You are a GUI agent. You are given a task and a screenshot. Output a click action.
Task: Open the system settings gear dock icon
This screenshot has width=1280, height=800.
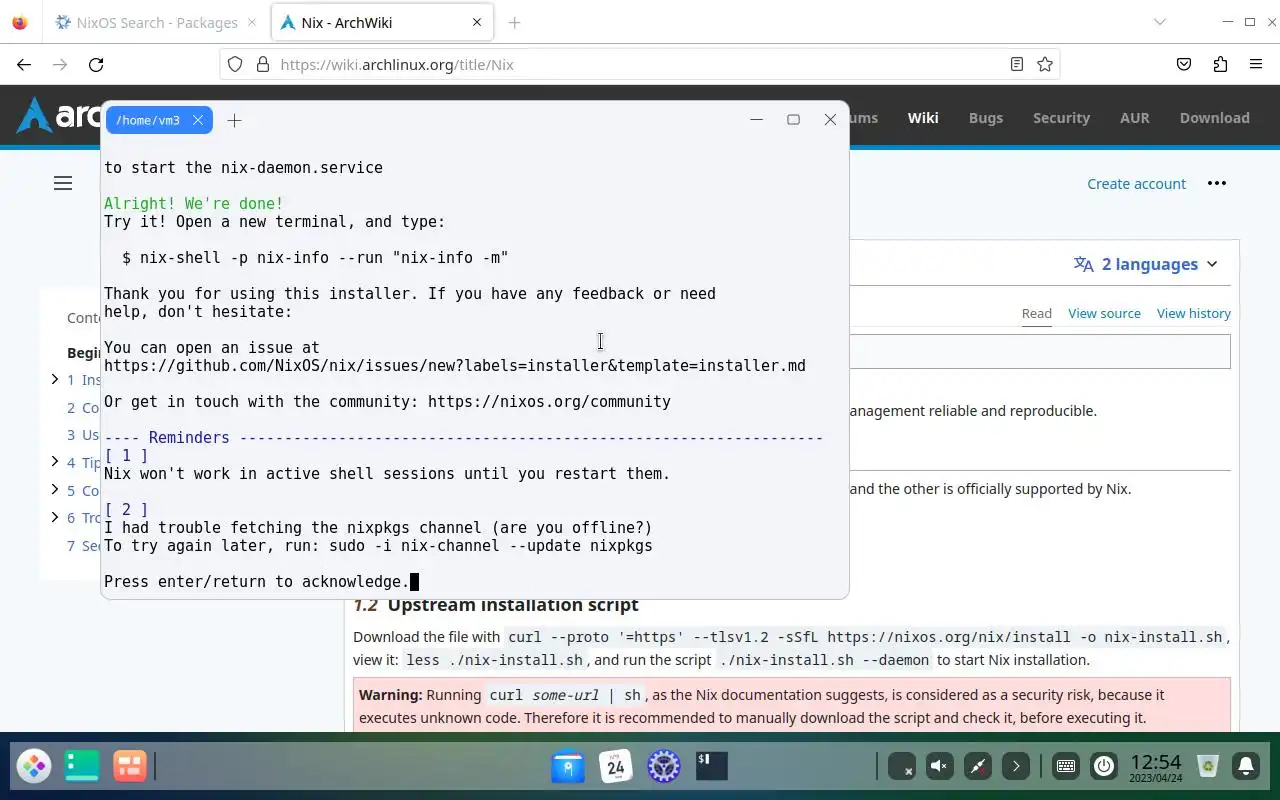[664, 766]
